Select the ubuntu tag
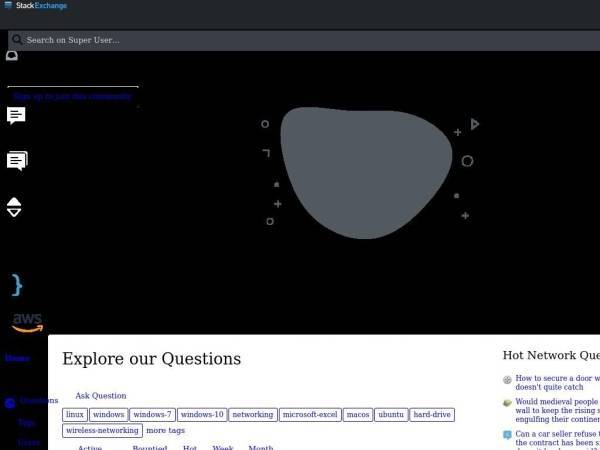 [x=391, y=415]
